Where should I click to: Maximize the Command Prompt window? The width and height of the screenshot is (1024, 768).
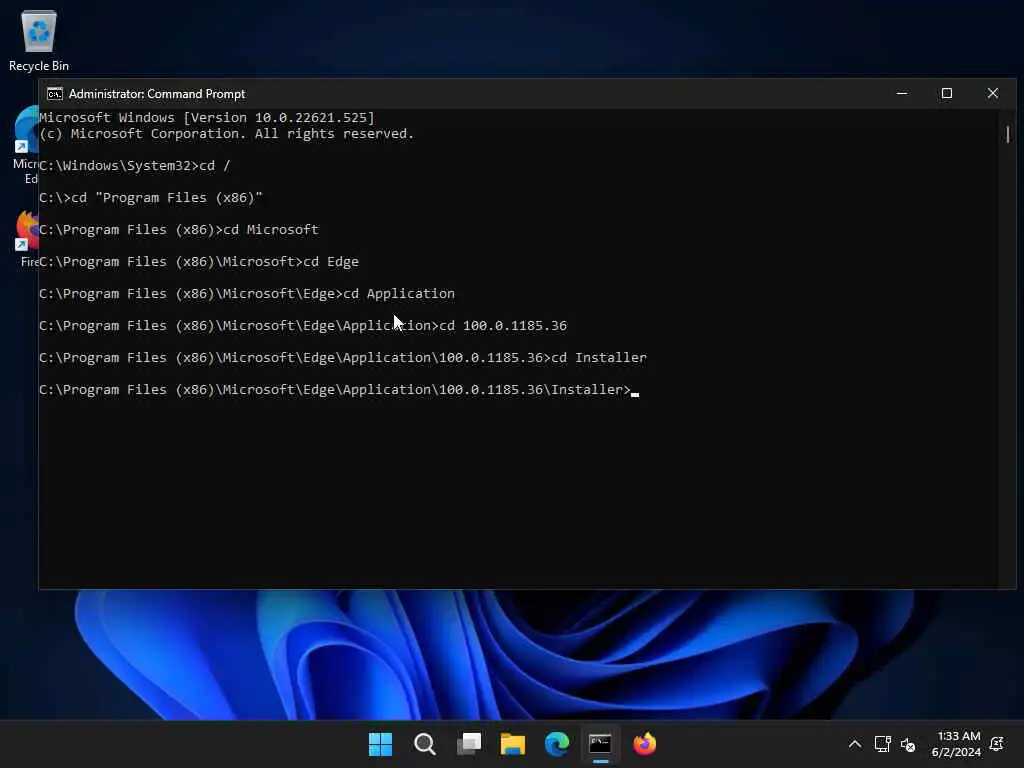point(947,93)
